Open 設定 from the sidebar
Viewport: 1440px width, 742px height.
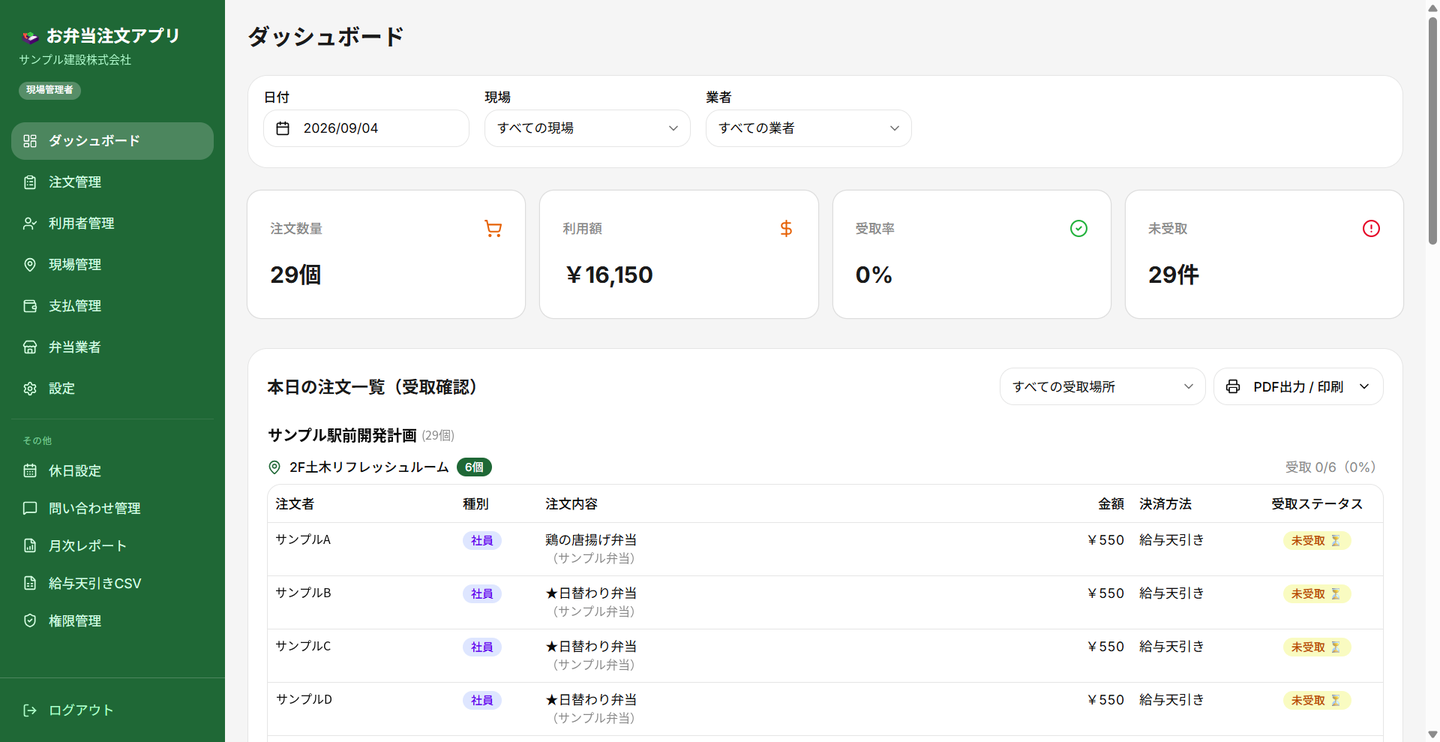112,388
